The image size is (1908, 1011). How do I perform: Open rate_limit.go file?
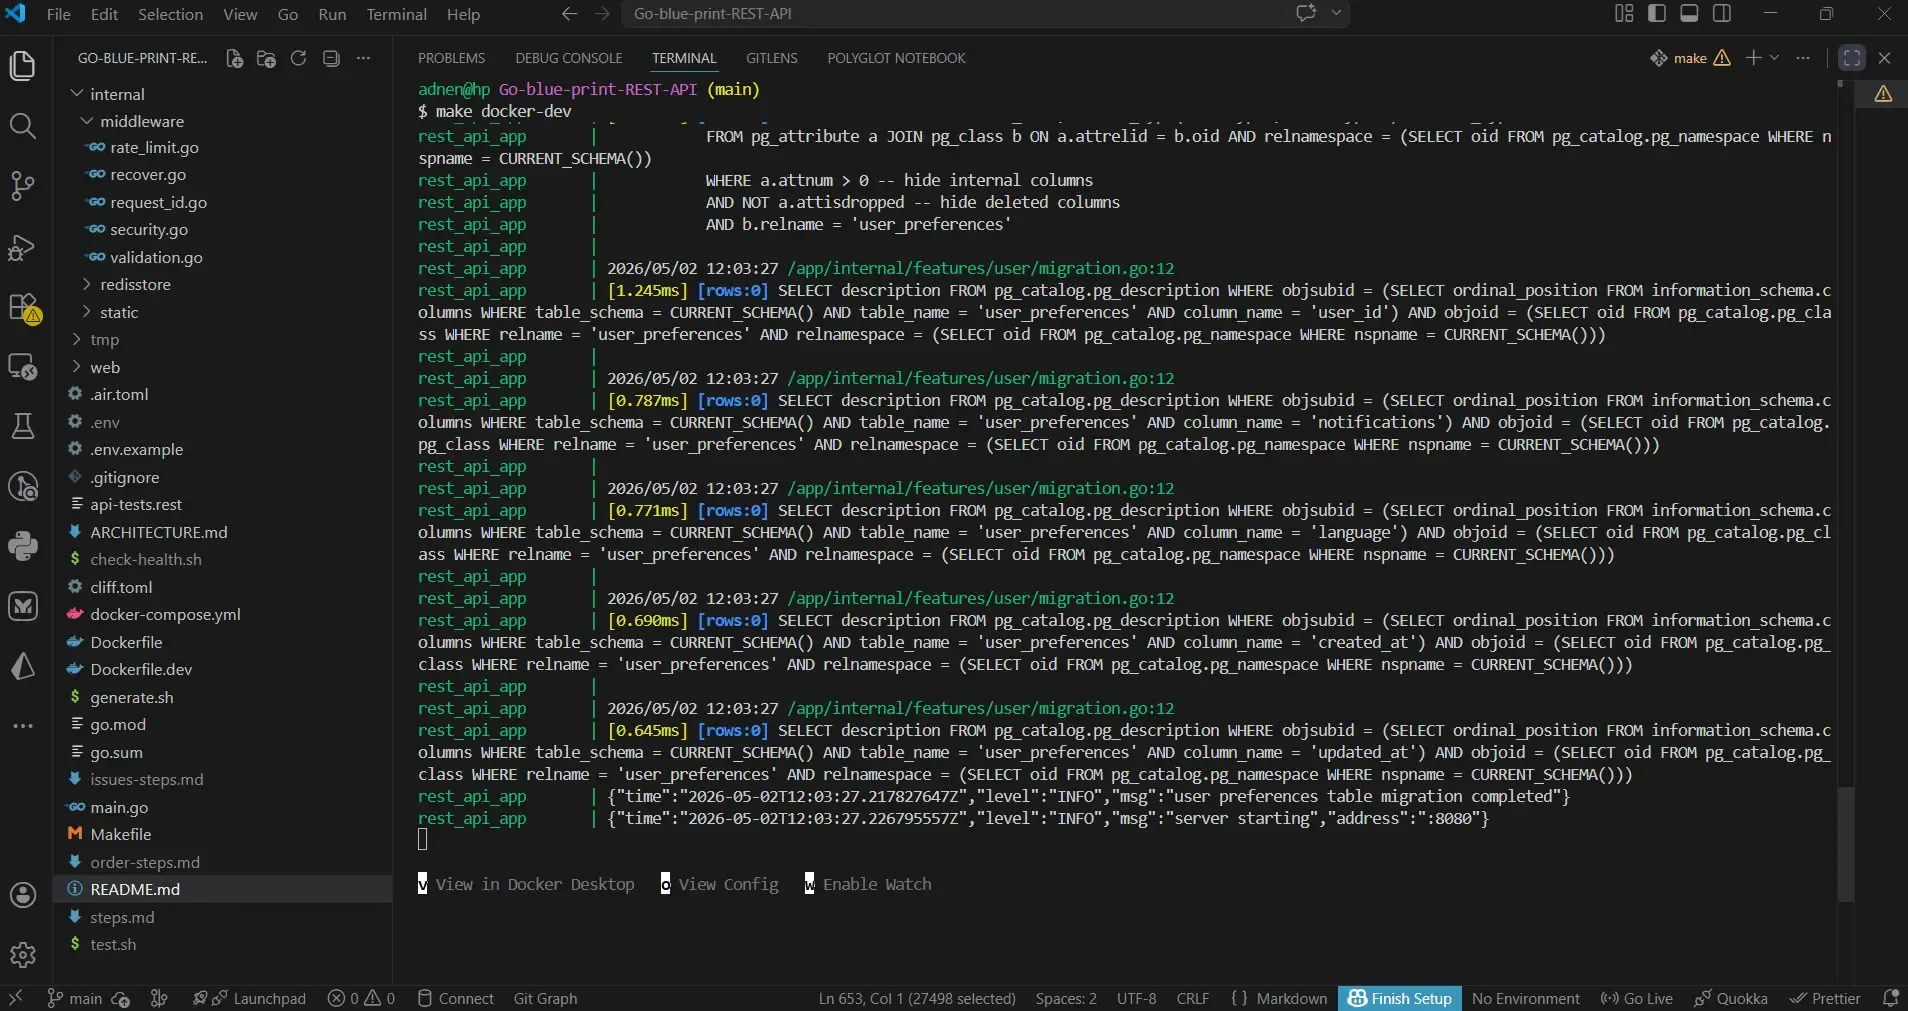[x=154, y=148]
